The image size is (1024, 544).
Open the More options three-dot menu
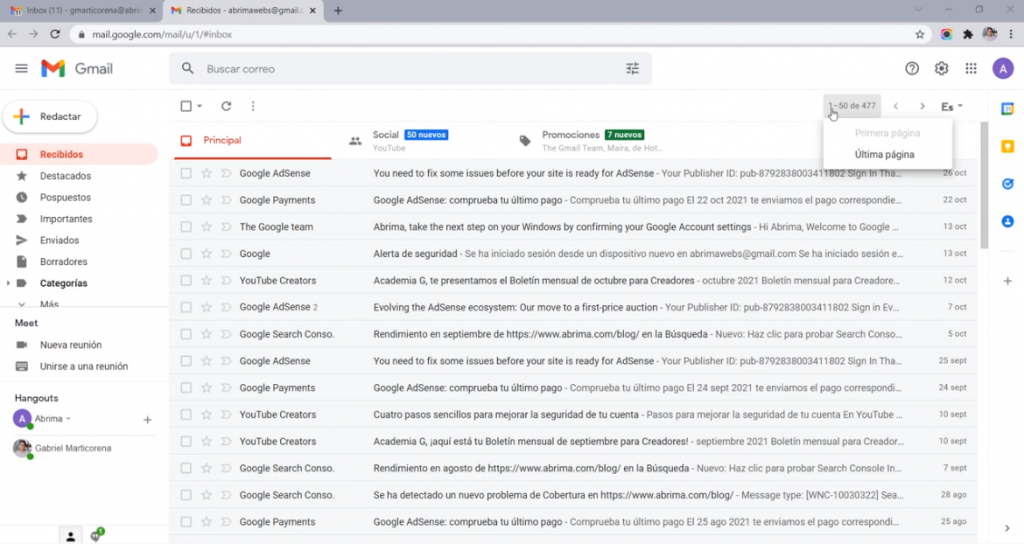click(253, 106)
